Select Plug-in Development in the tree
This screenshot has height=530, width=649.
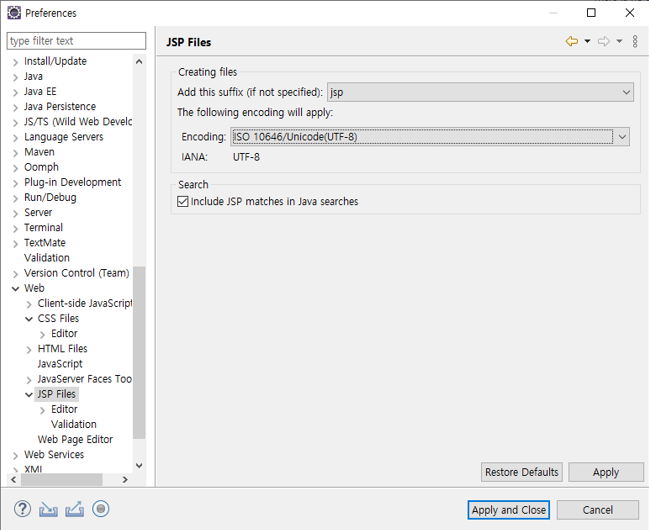pos(73,182)
